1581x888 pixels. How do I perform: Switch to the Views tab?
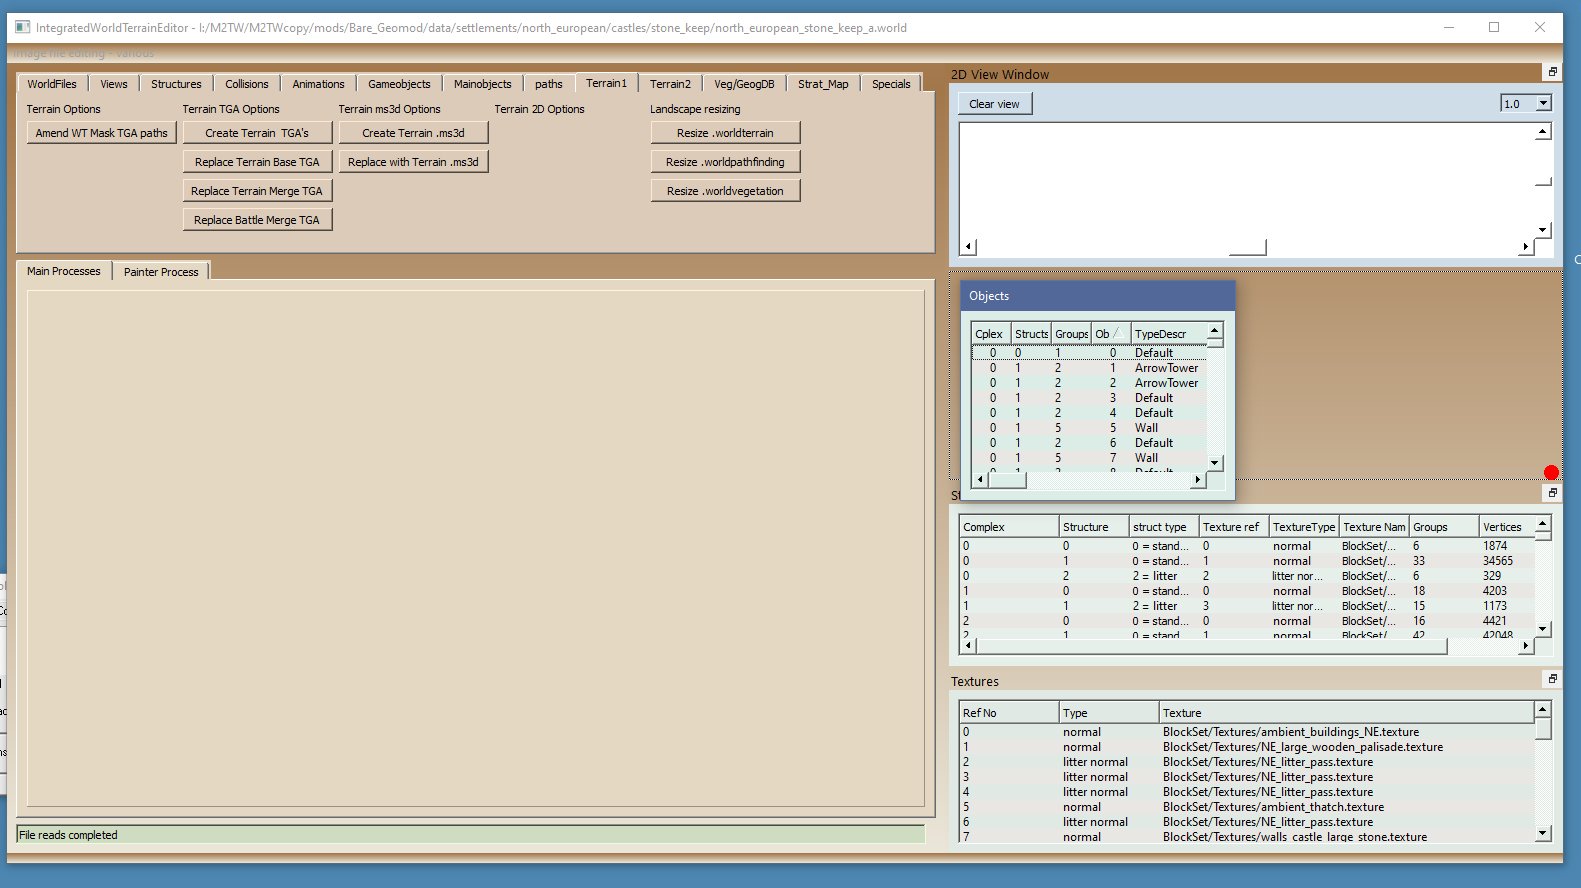[114, 84]
